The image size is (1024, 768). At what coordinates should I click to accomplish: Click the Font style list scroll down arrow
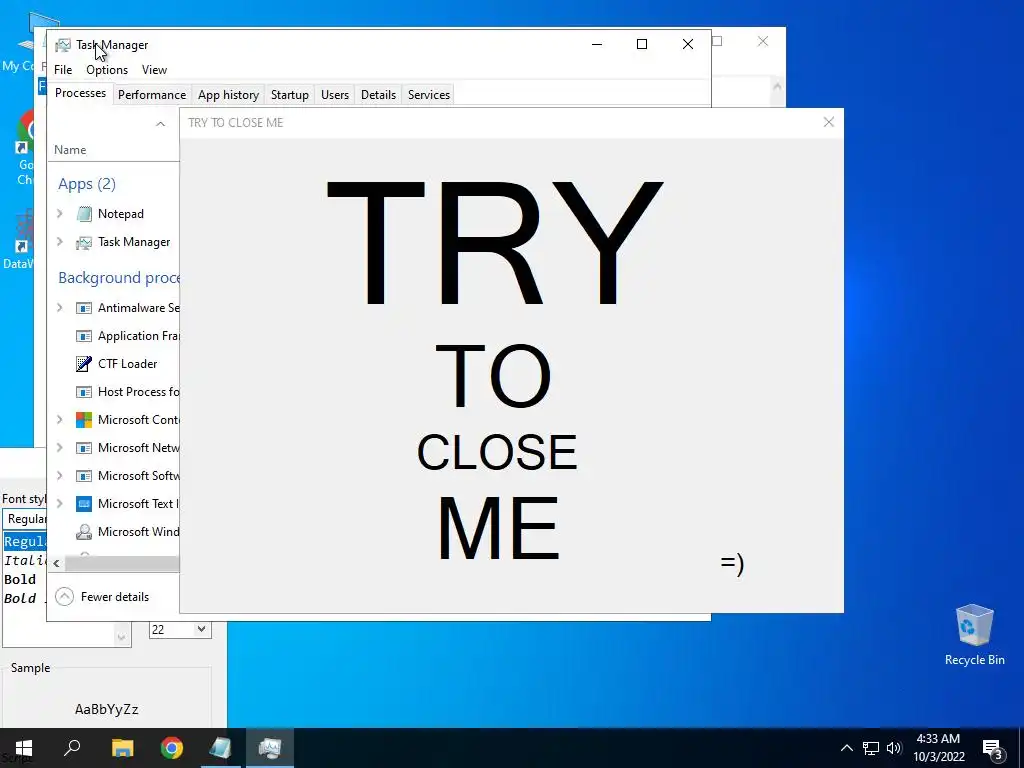click(x=121, y=637)
